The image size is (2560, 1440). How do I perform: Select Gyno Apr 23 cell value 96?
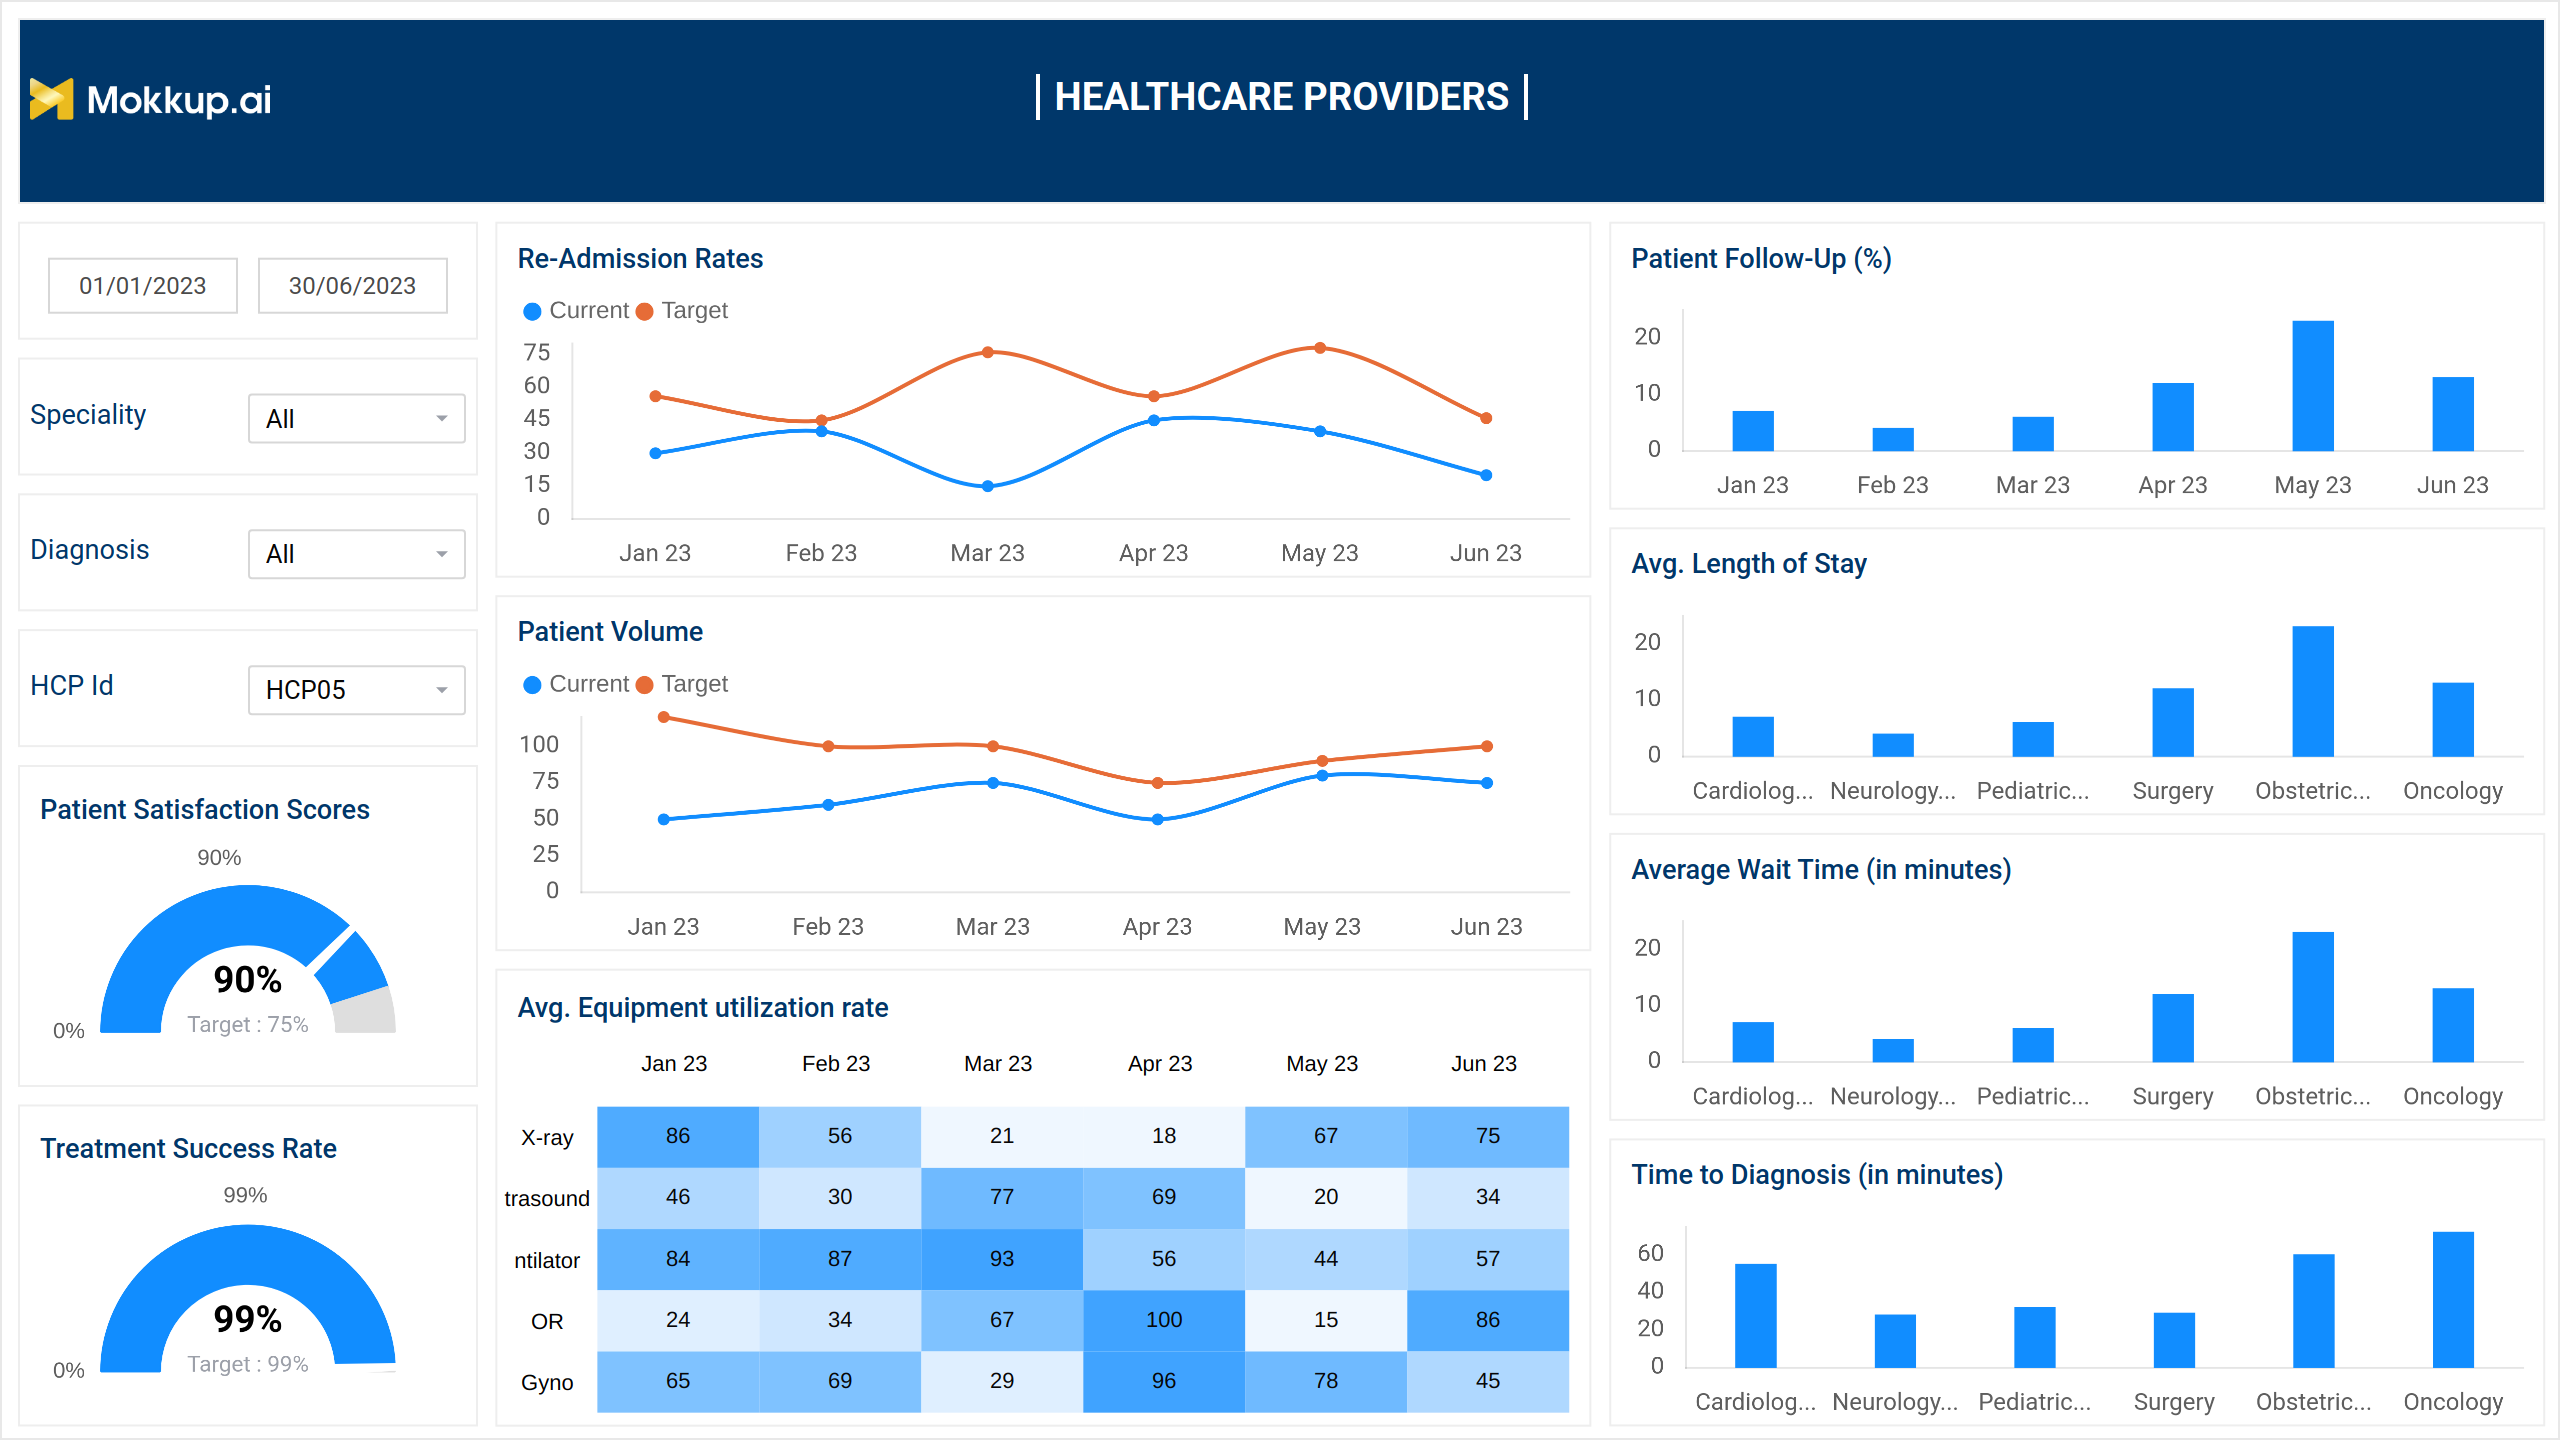1164,1381
